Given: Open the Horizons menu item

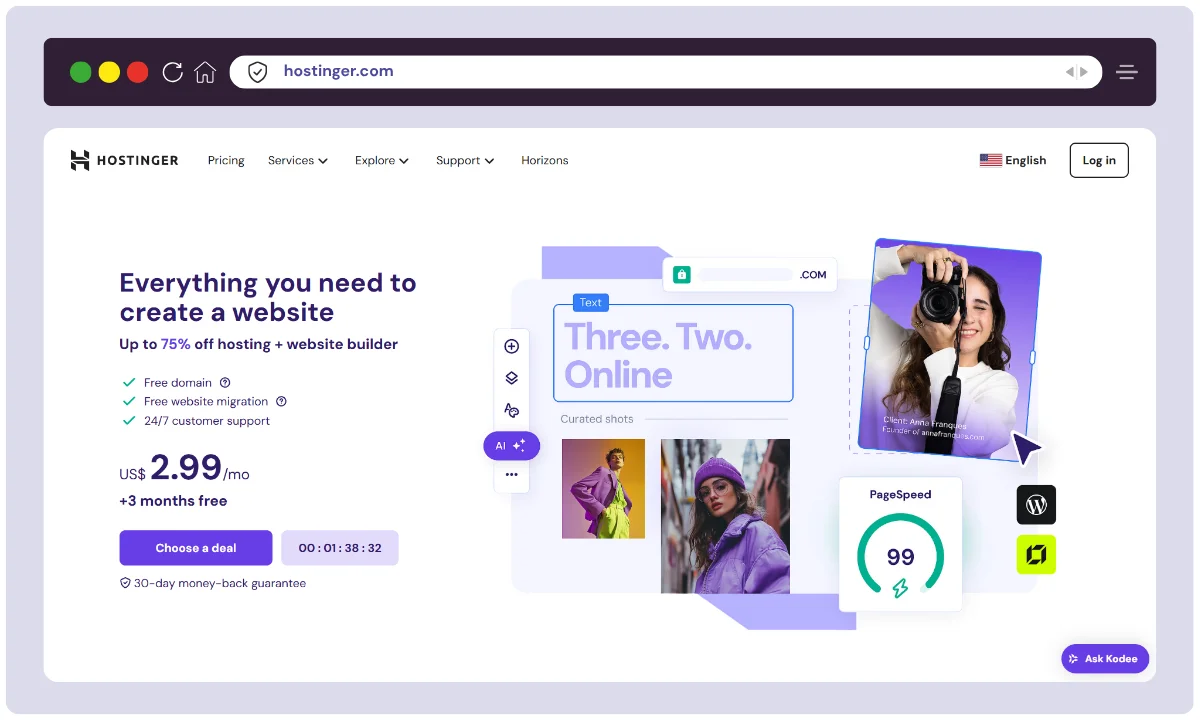Looking at the screenshot, I should pos(544,160).
